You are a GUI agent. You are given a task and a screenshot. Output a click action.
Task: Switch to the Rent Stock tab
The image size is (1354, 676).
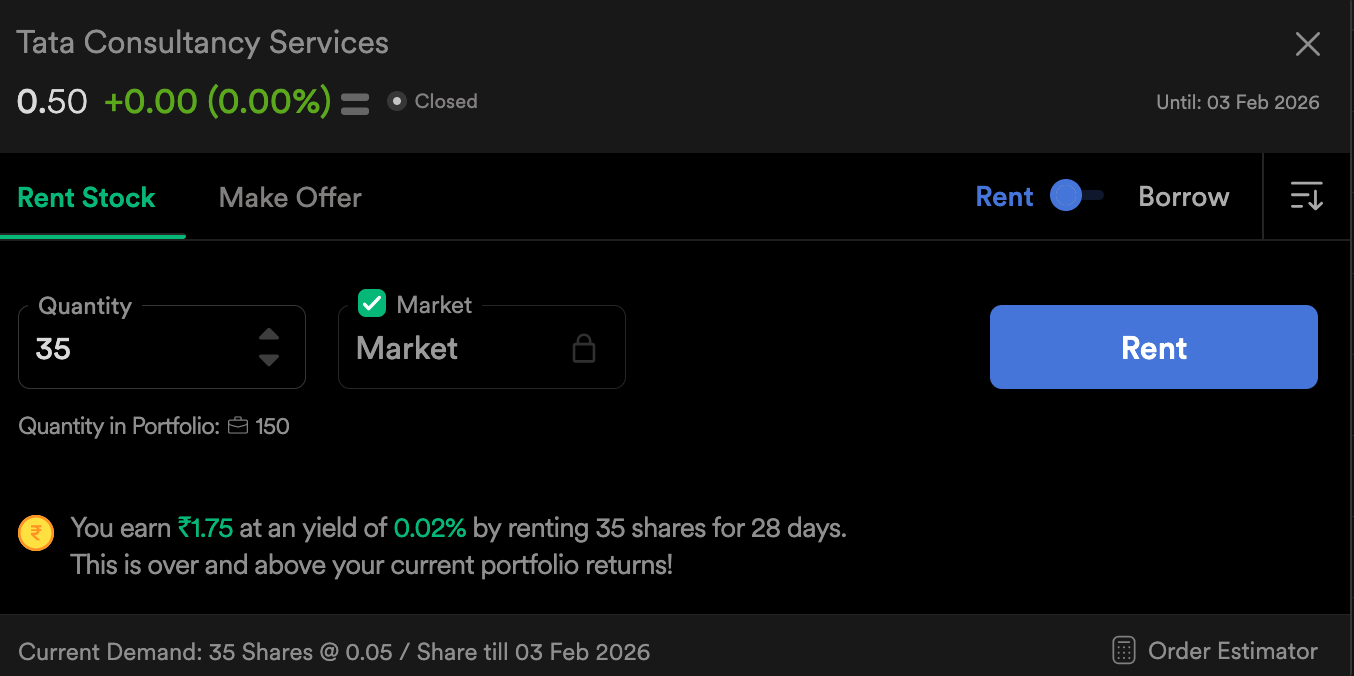(87, 197)
